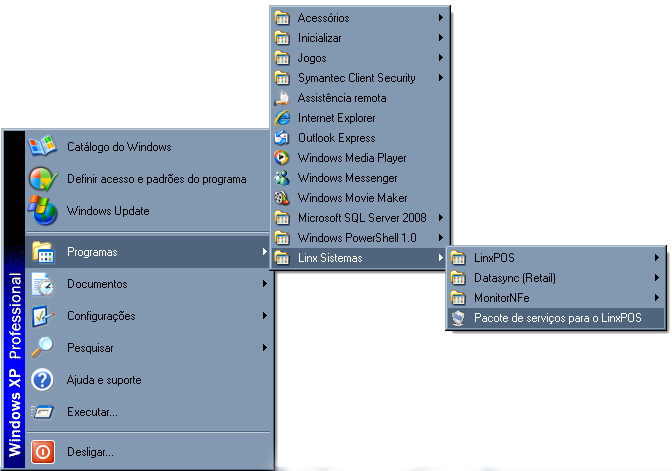Select Datasync (Retail) entry
This screenshot has height=471, width=672.
pos(556,278)
